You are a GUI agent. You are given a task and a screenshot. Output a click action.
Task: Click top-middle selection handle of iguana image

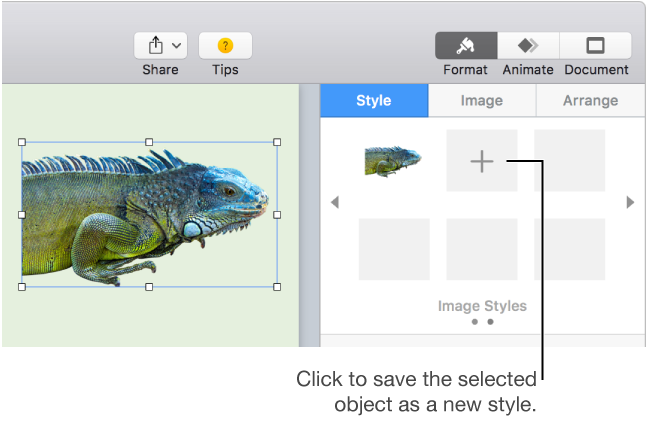[x=149, y=142]
